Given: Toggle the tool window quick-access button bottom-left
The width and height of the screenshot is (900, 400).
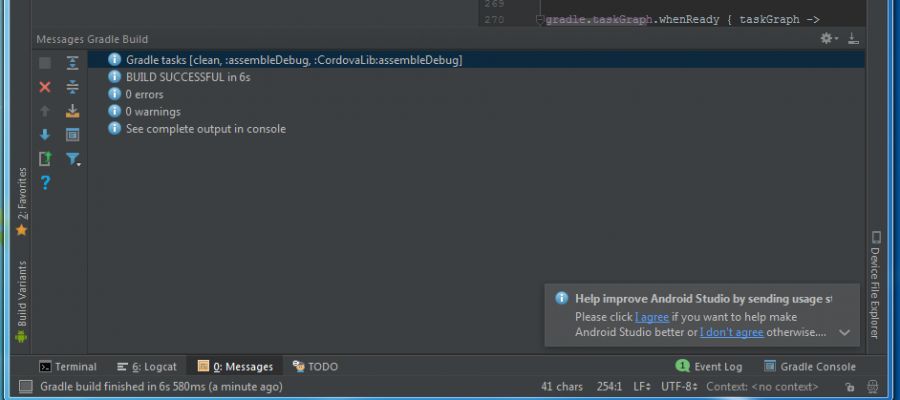Looking at the screenshot, I should 25,387.
